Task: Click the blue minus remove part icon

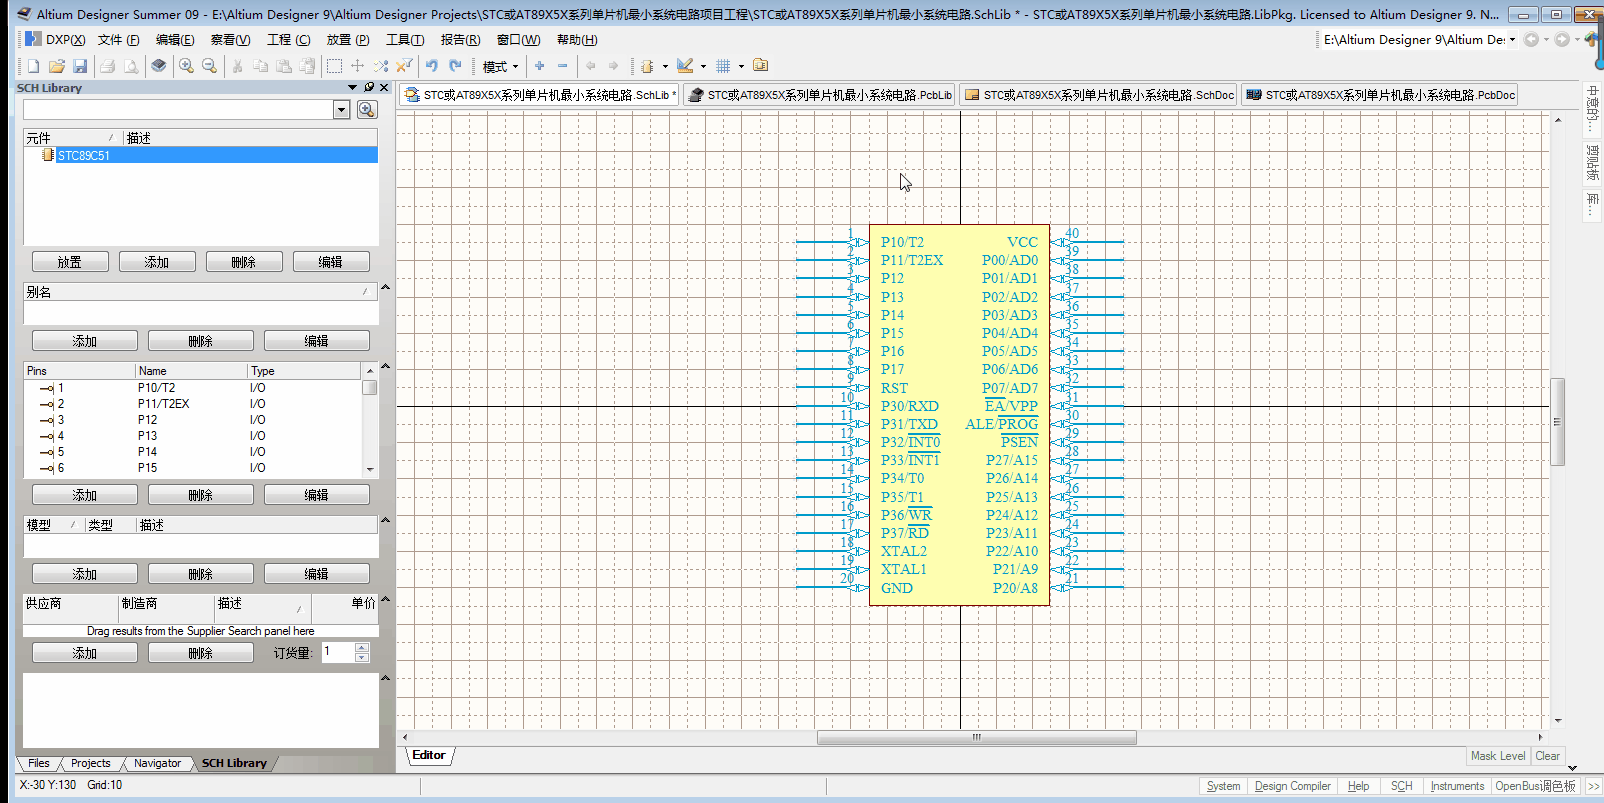Action: click(x=562, y=66)
